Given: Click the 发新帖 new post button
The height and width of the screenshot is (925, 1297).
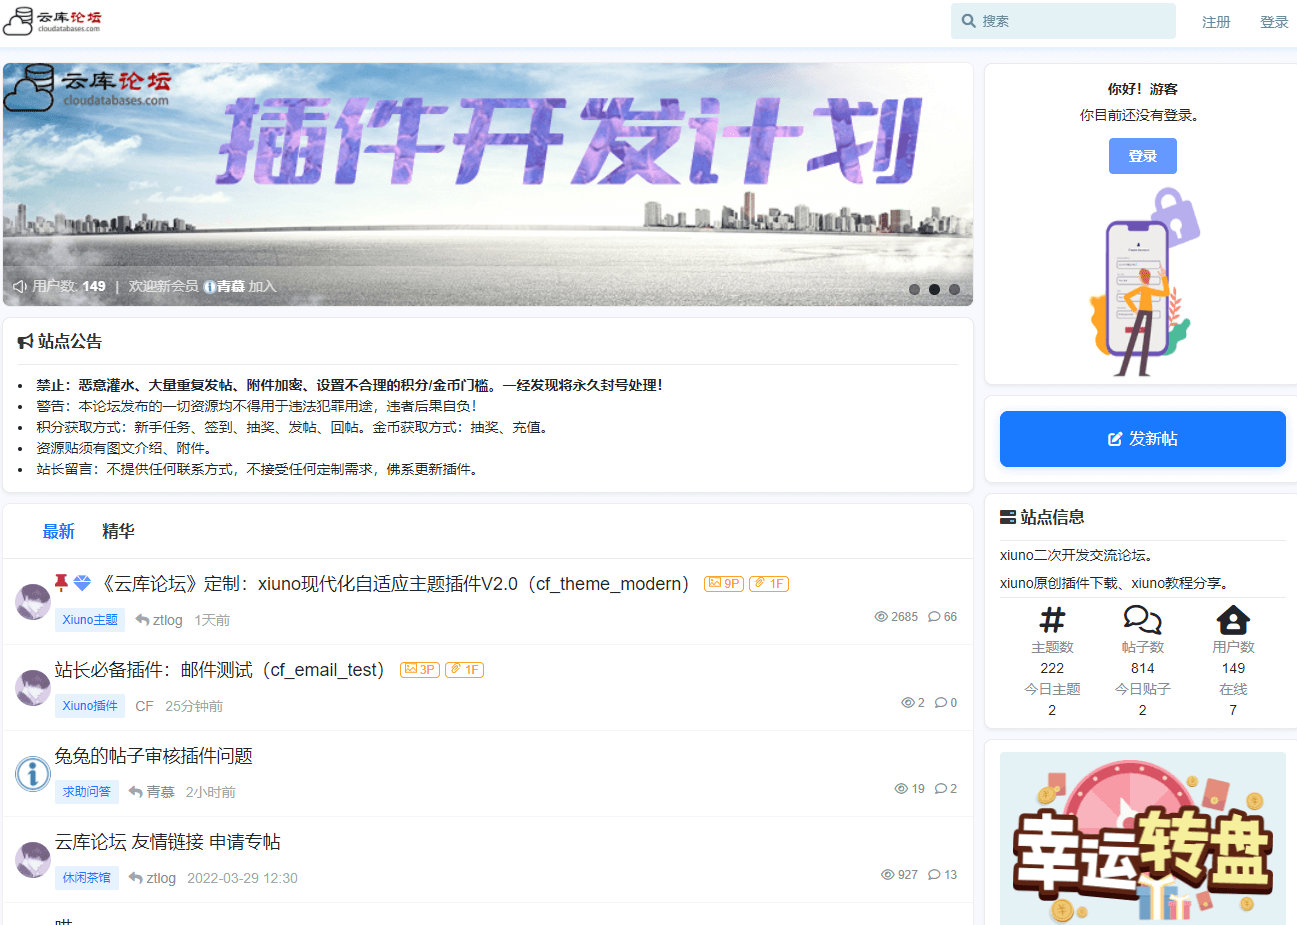Looking at the screenshot, I should 1143,439.
